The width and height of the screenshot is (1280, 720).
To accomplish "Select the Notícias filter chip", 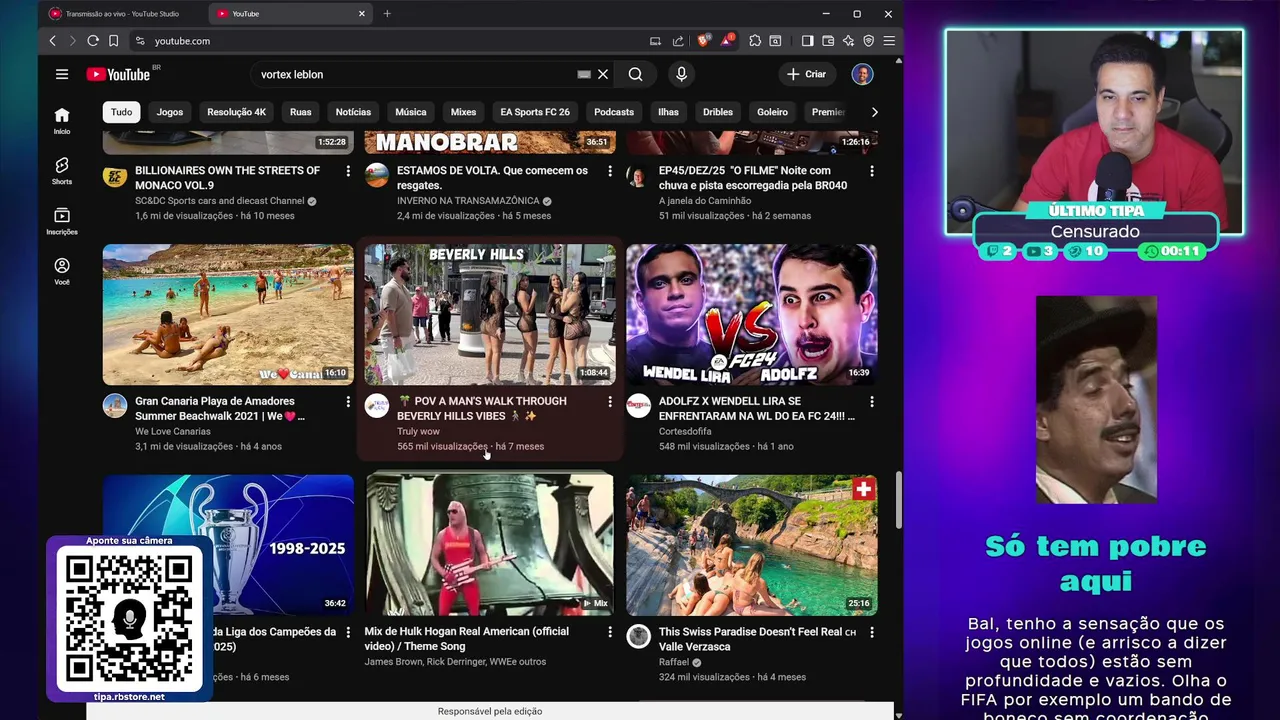I will [x=353, y=112].
